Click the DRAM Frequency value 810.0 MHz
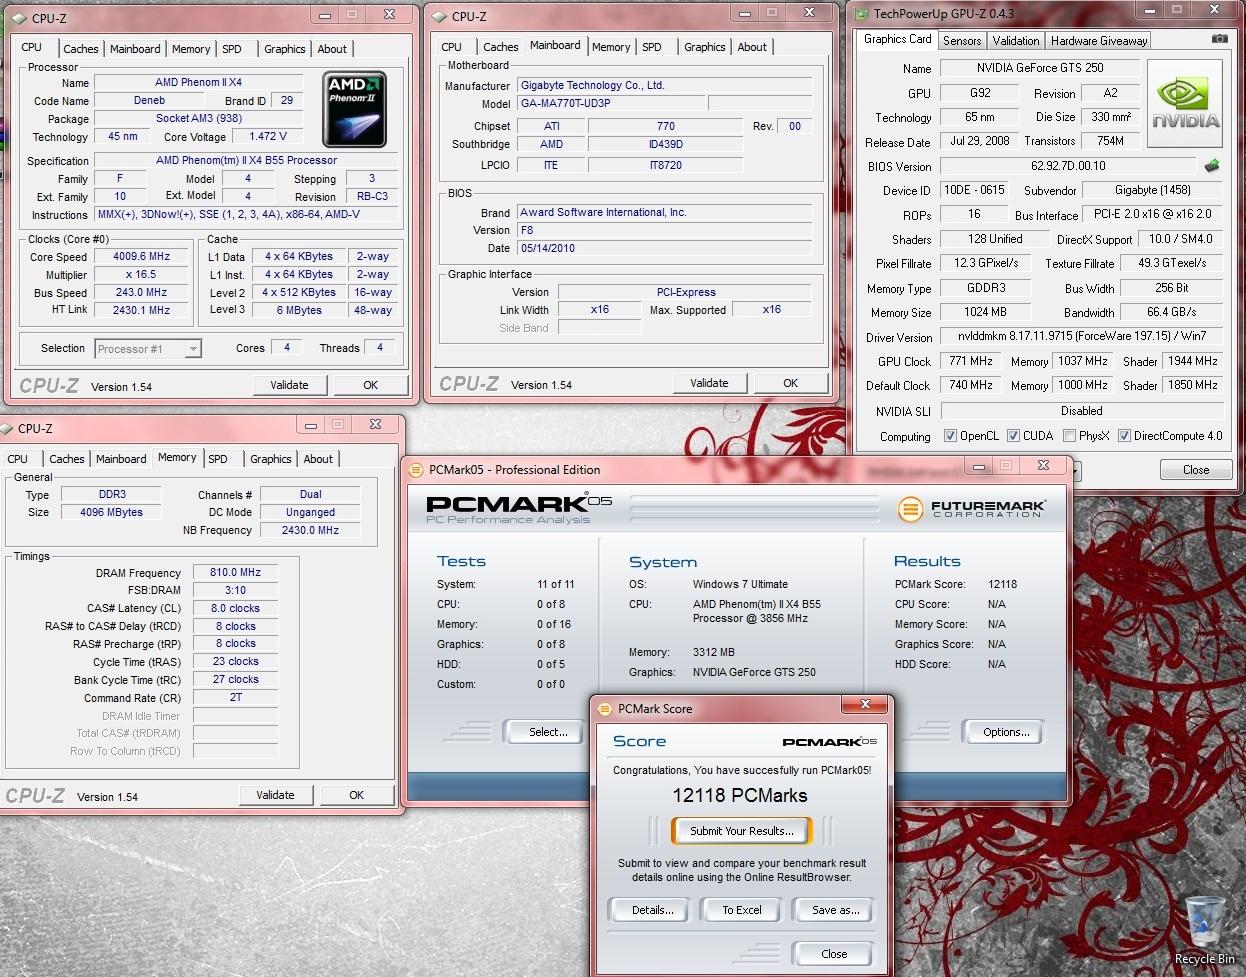The height and width of the screenshot is (977, 1246). [x=235, y=572]
